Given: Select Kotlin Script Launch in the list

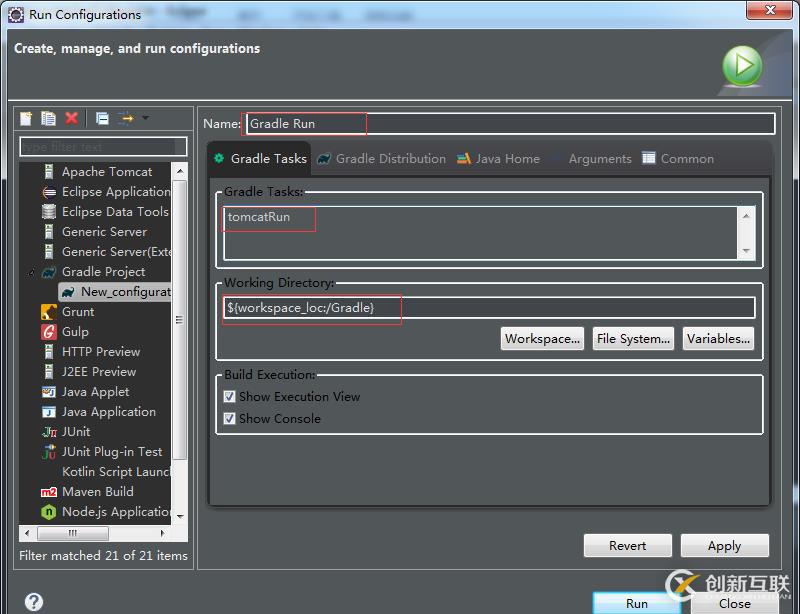Looking at the screenshot, I should 116,472.
